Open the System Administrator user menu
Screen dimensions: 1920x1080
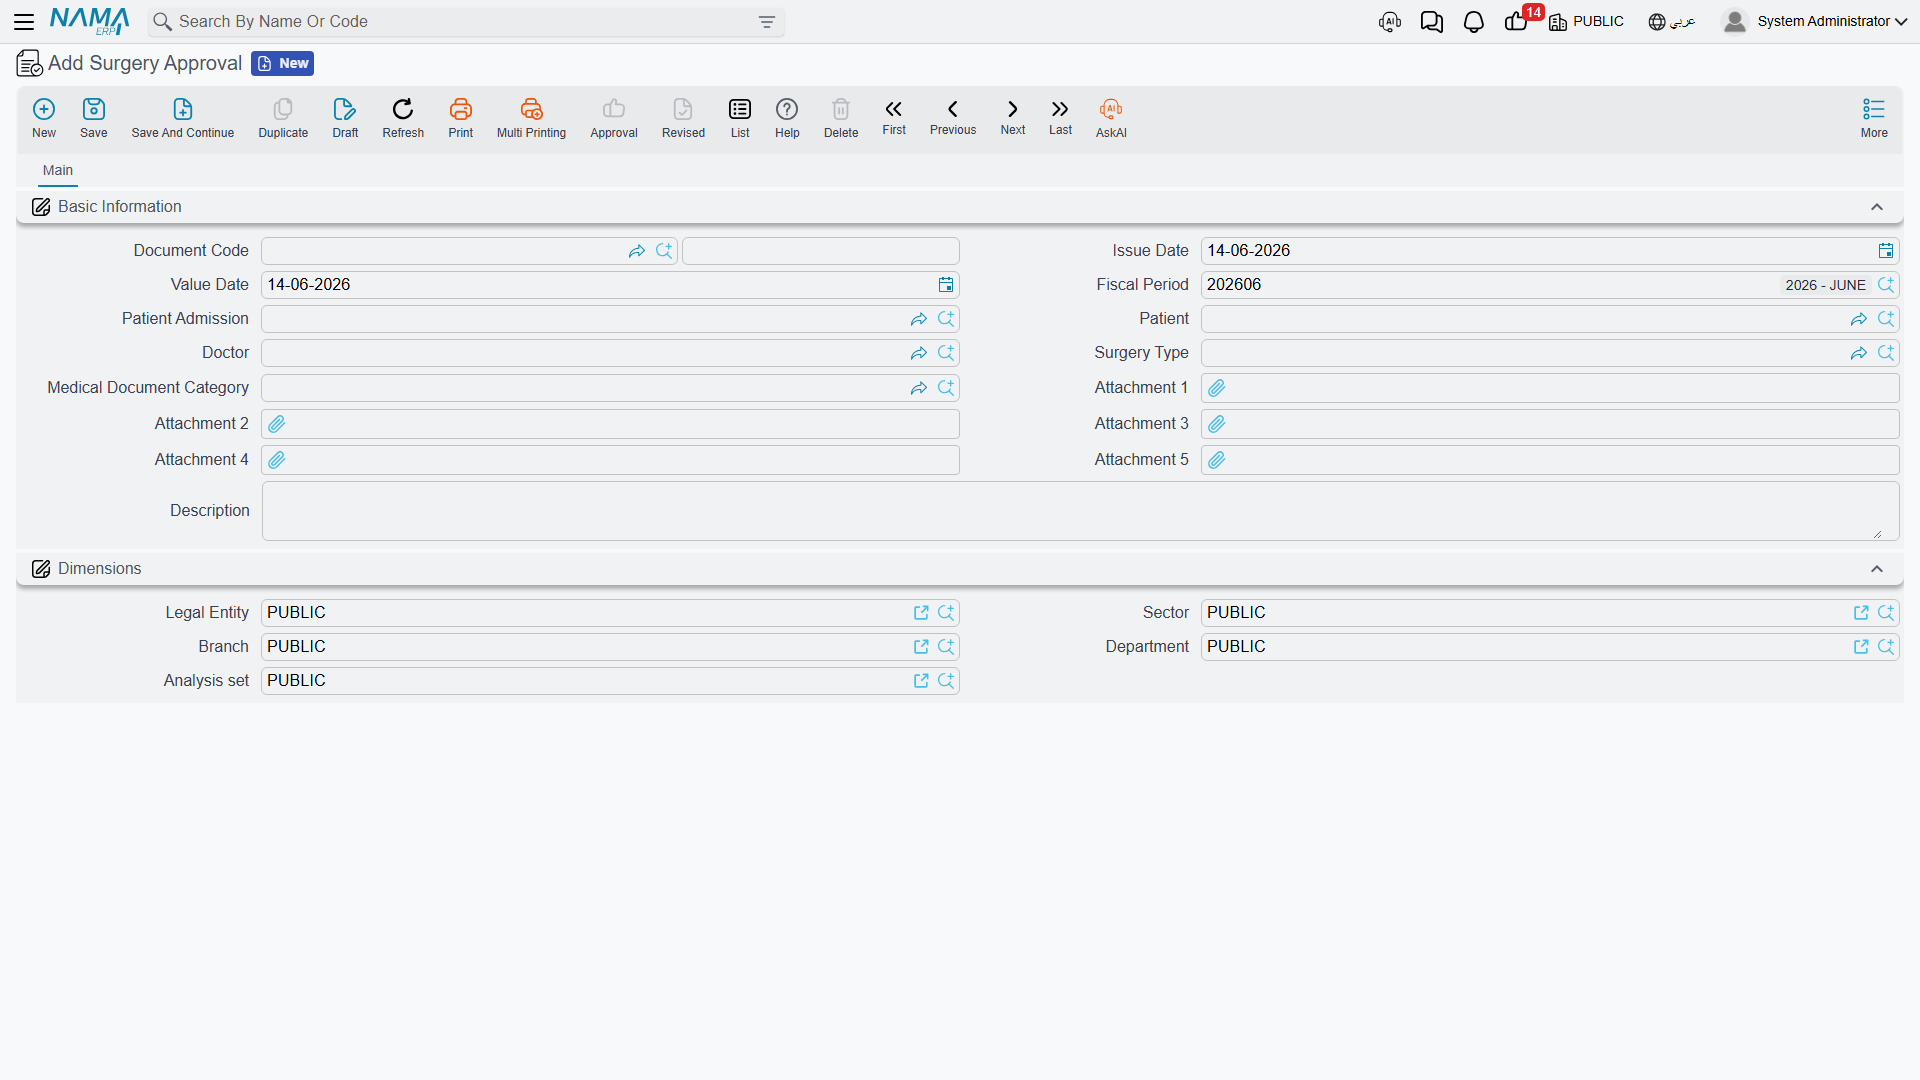pyautogui.click(x=1815, y=21)
